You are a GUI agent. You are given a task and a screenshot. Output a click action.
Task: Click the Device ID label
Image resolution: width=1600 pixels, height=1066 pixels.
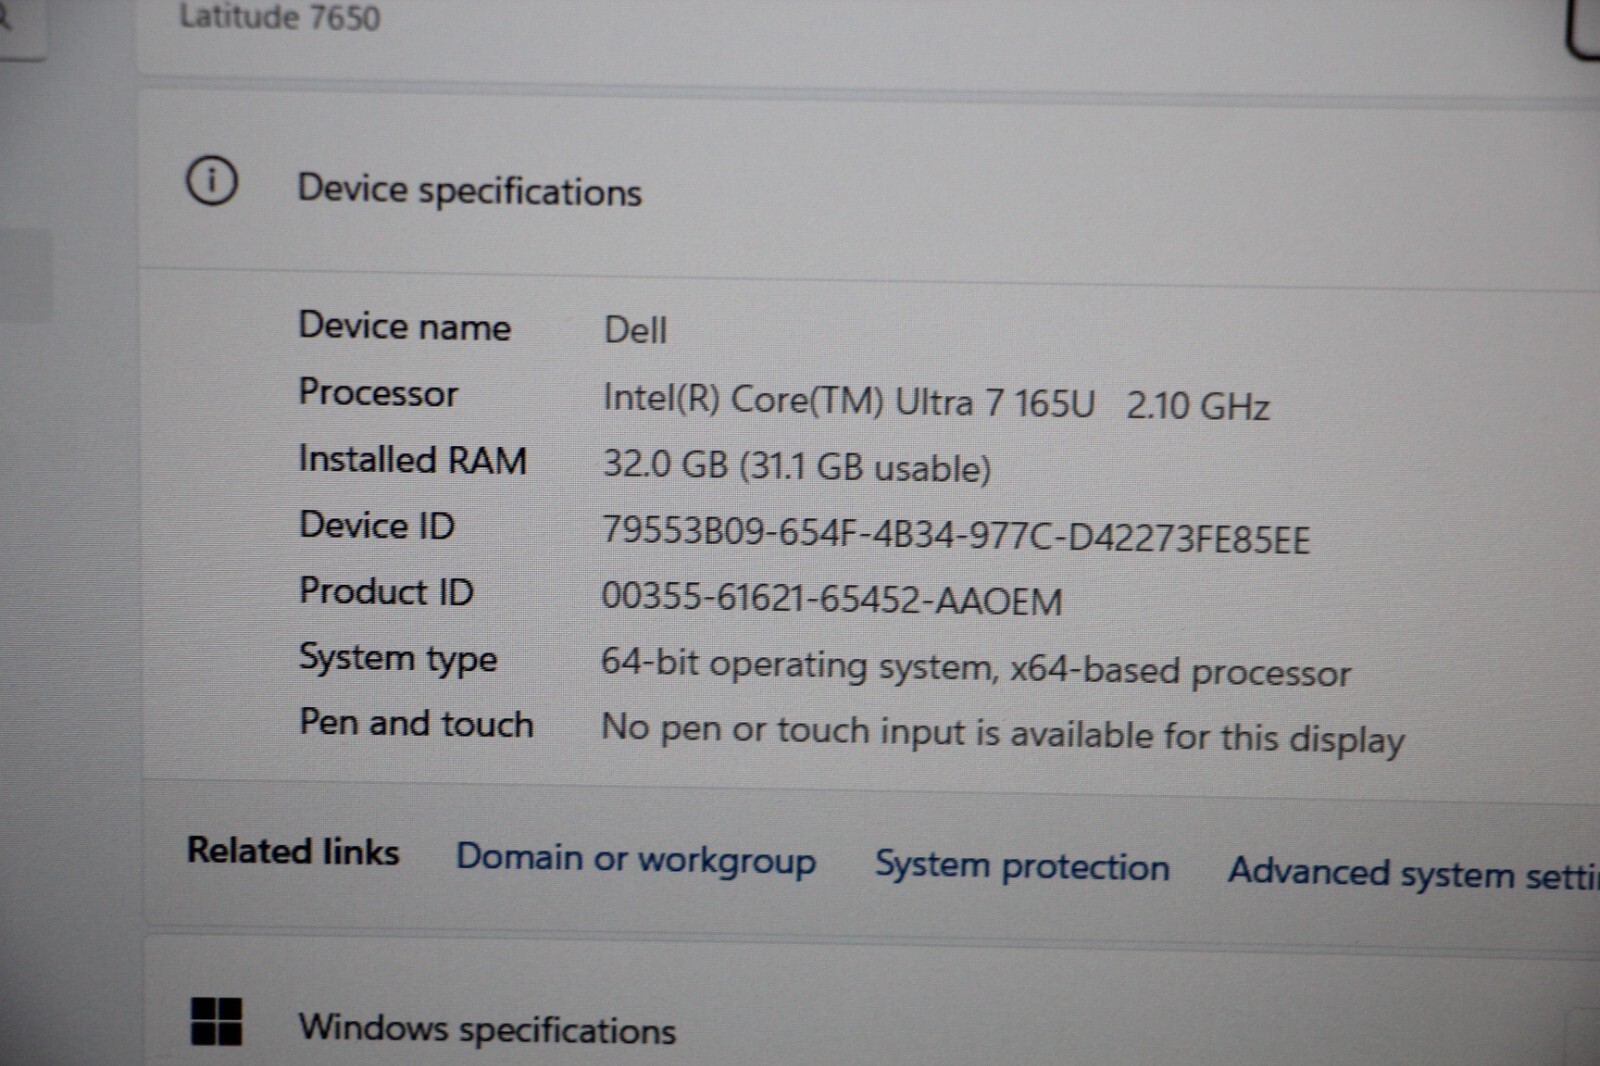[x=377, y=525]
